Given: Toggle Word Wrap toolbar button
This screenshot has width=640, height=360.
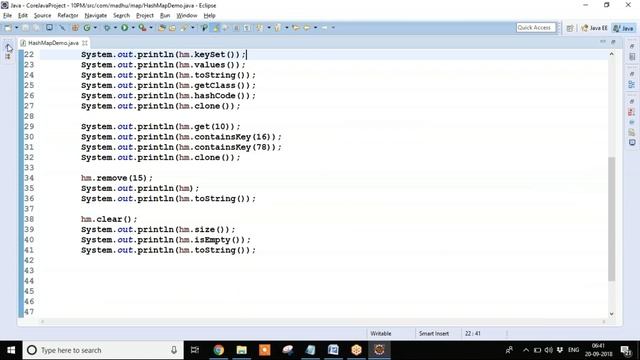Looking at the screenshot, I should (x=225, y=28).
